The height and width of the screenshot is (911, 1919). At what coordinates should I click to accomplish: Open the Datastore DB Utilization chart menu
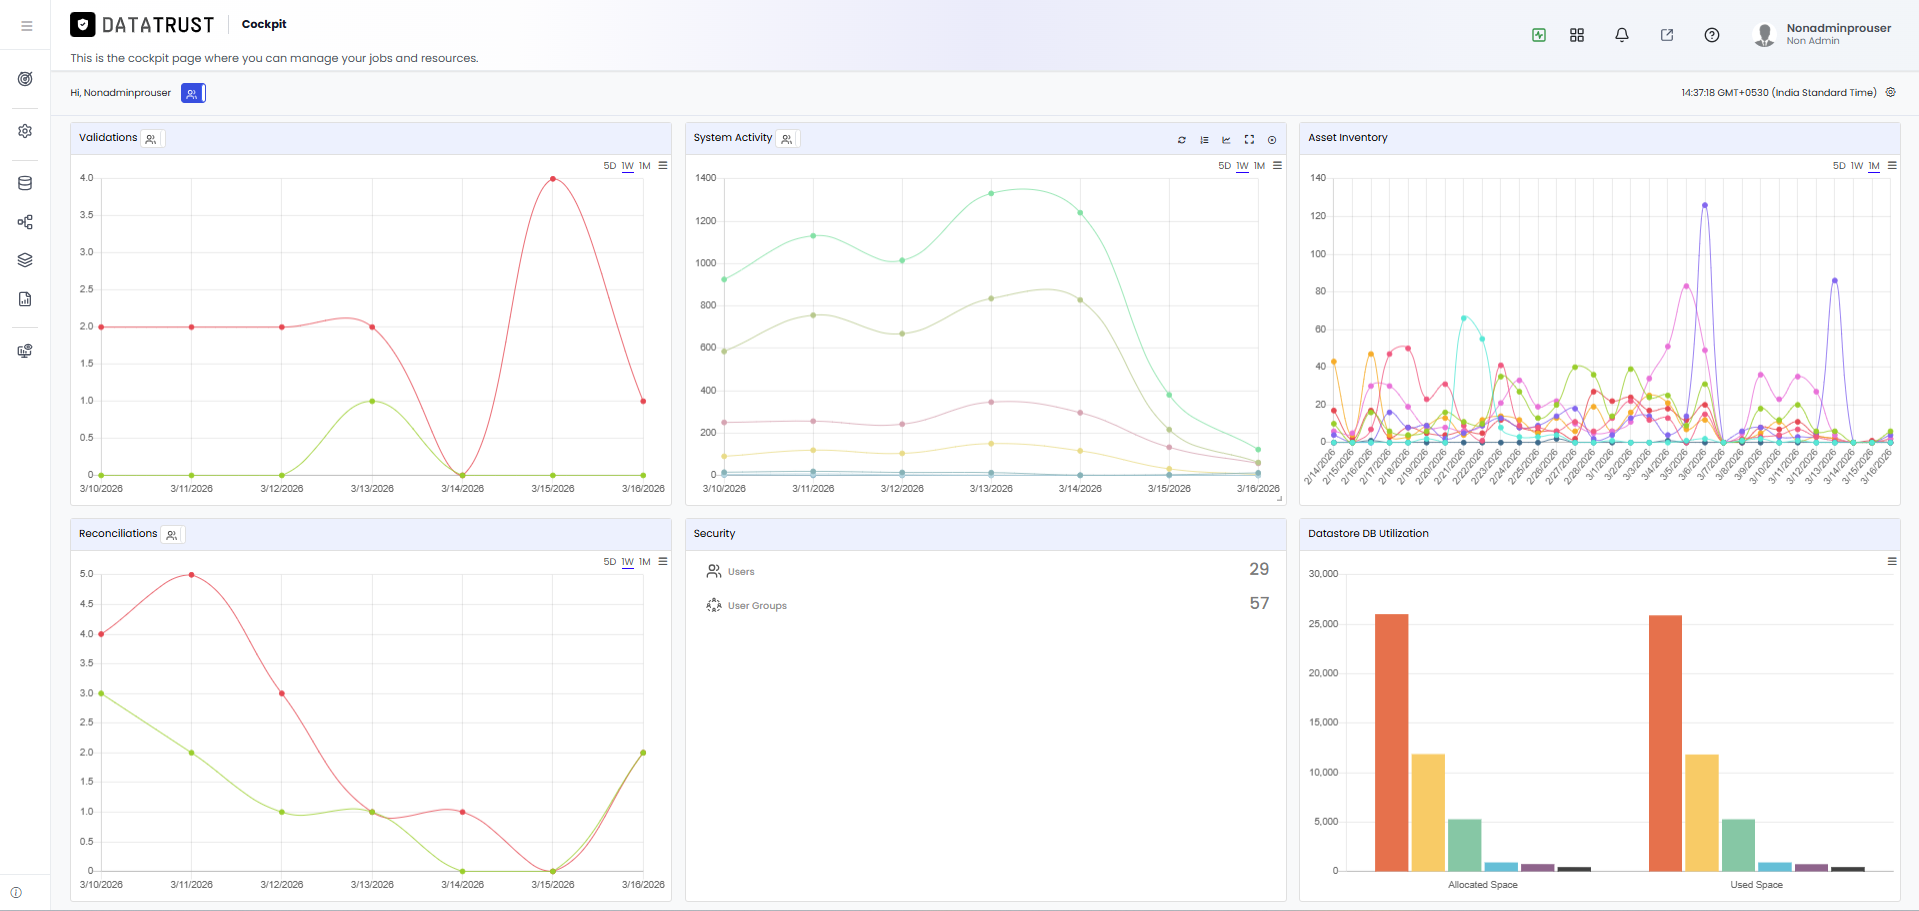[1892, 561]
